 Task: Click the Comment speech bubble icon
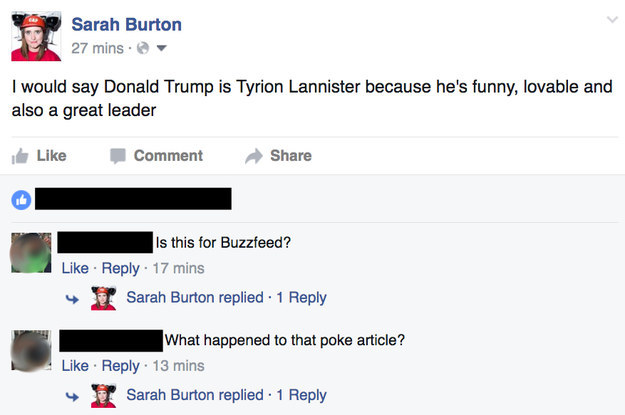(x=117, y=156)
